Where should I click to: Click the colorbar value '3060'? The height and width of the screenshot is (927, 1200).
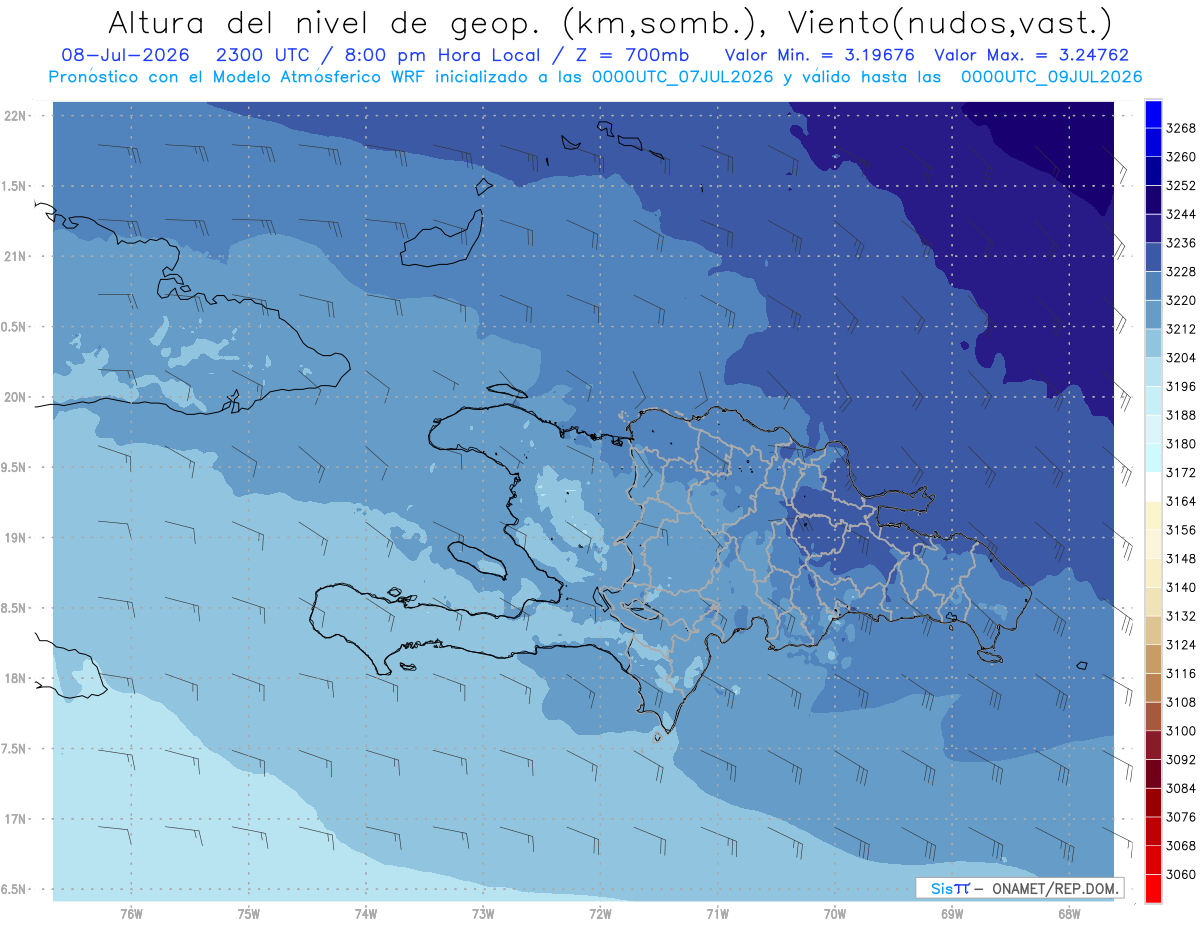[x=1181, y=875]
